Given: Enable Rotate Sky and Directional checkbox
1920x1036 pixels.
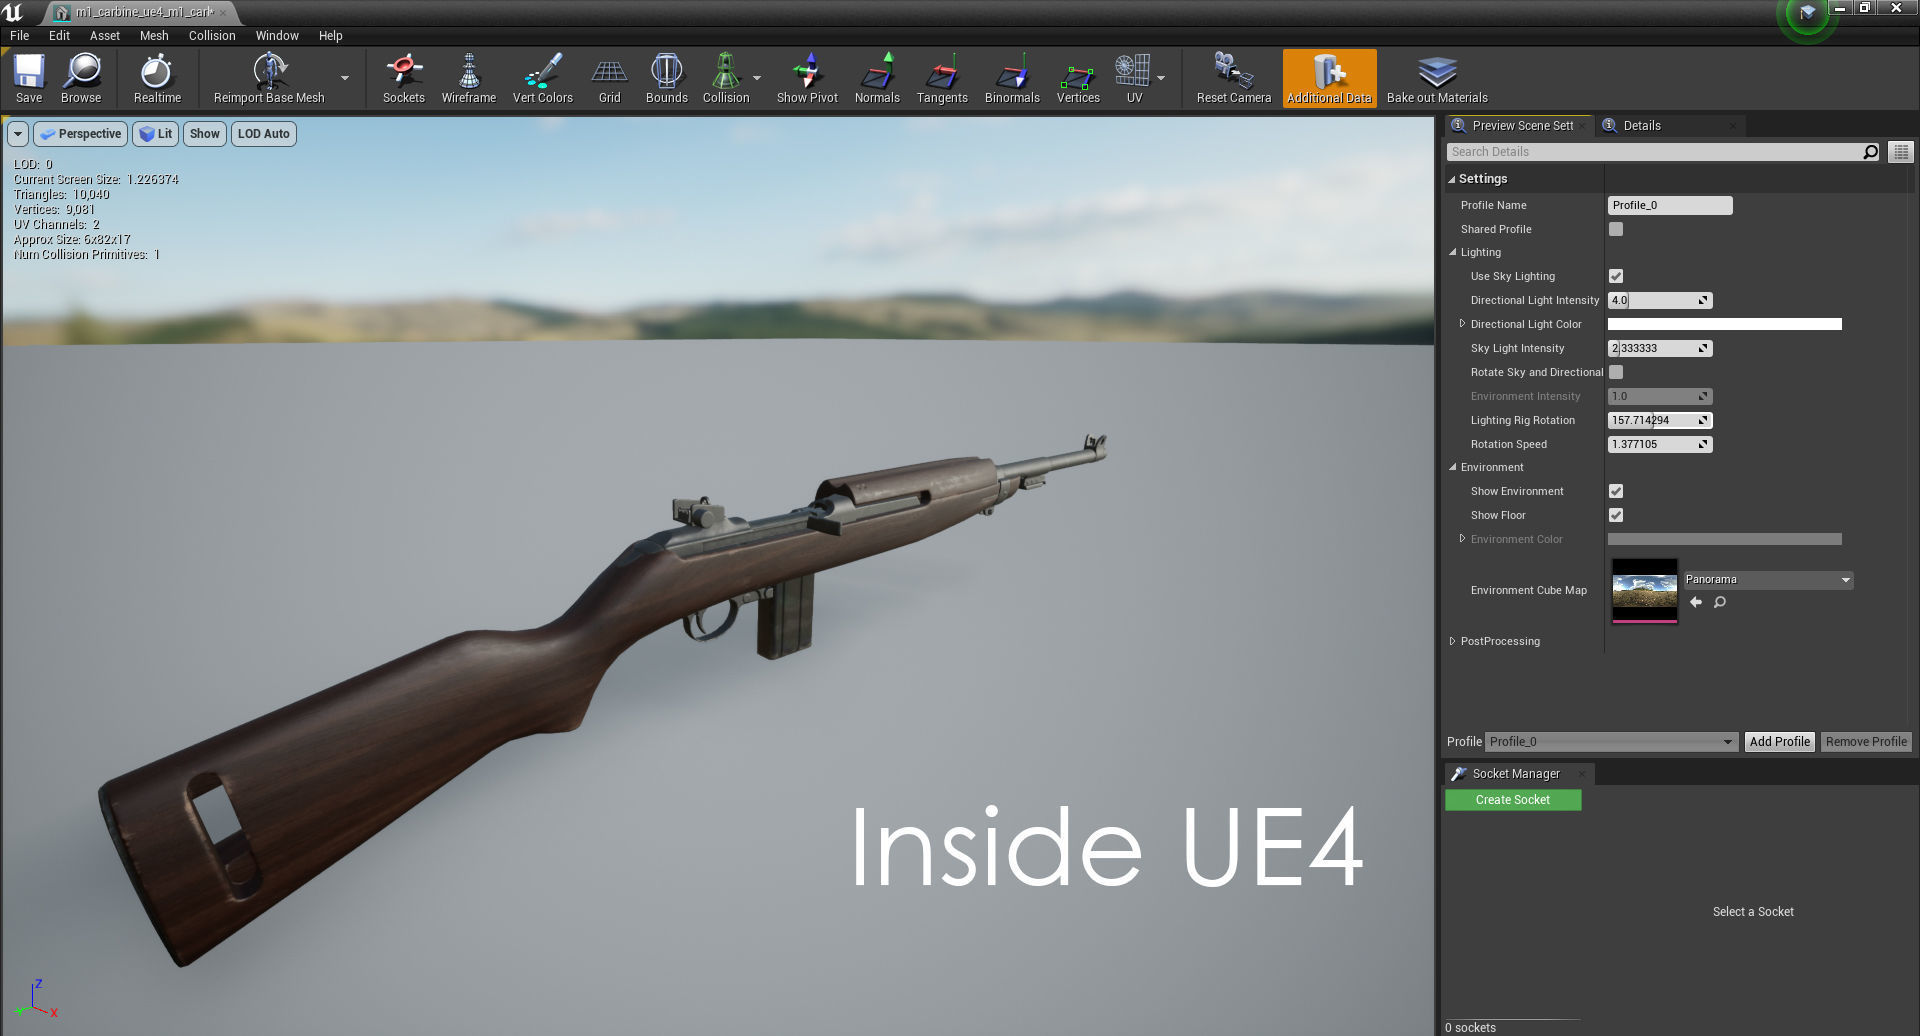Looking at the screenshot, I should (x=1616, y=372).
